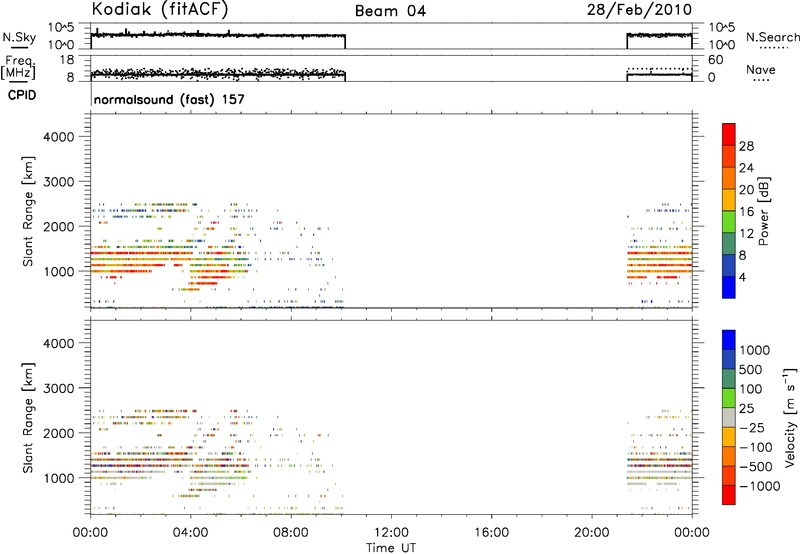800x554 pixels.
Task: Click the Velocity [m s⁻¹] colorbar title
Action: click(790, 417)
